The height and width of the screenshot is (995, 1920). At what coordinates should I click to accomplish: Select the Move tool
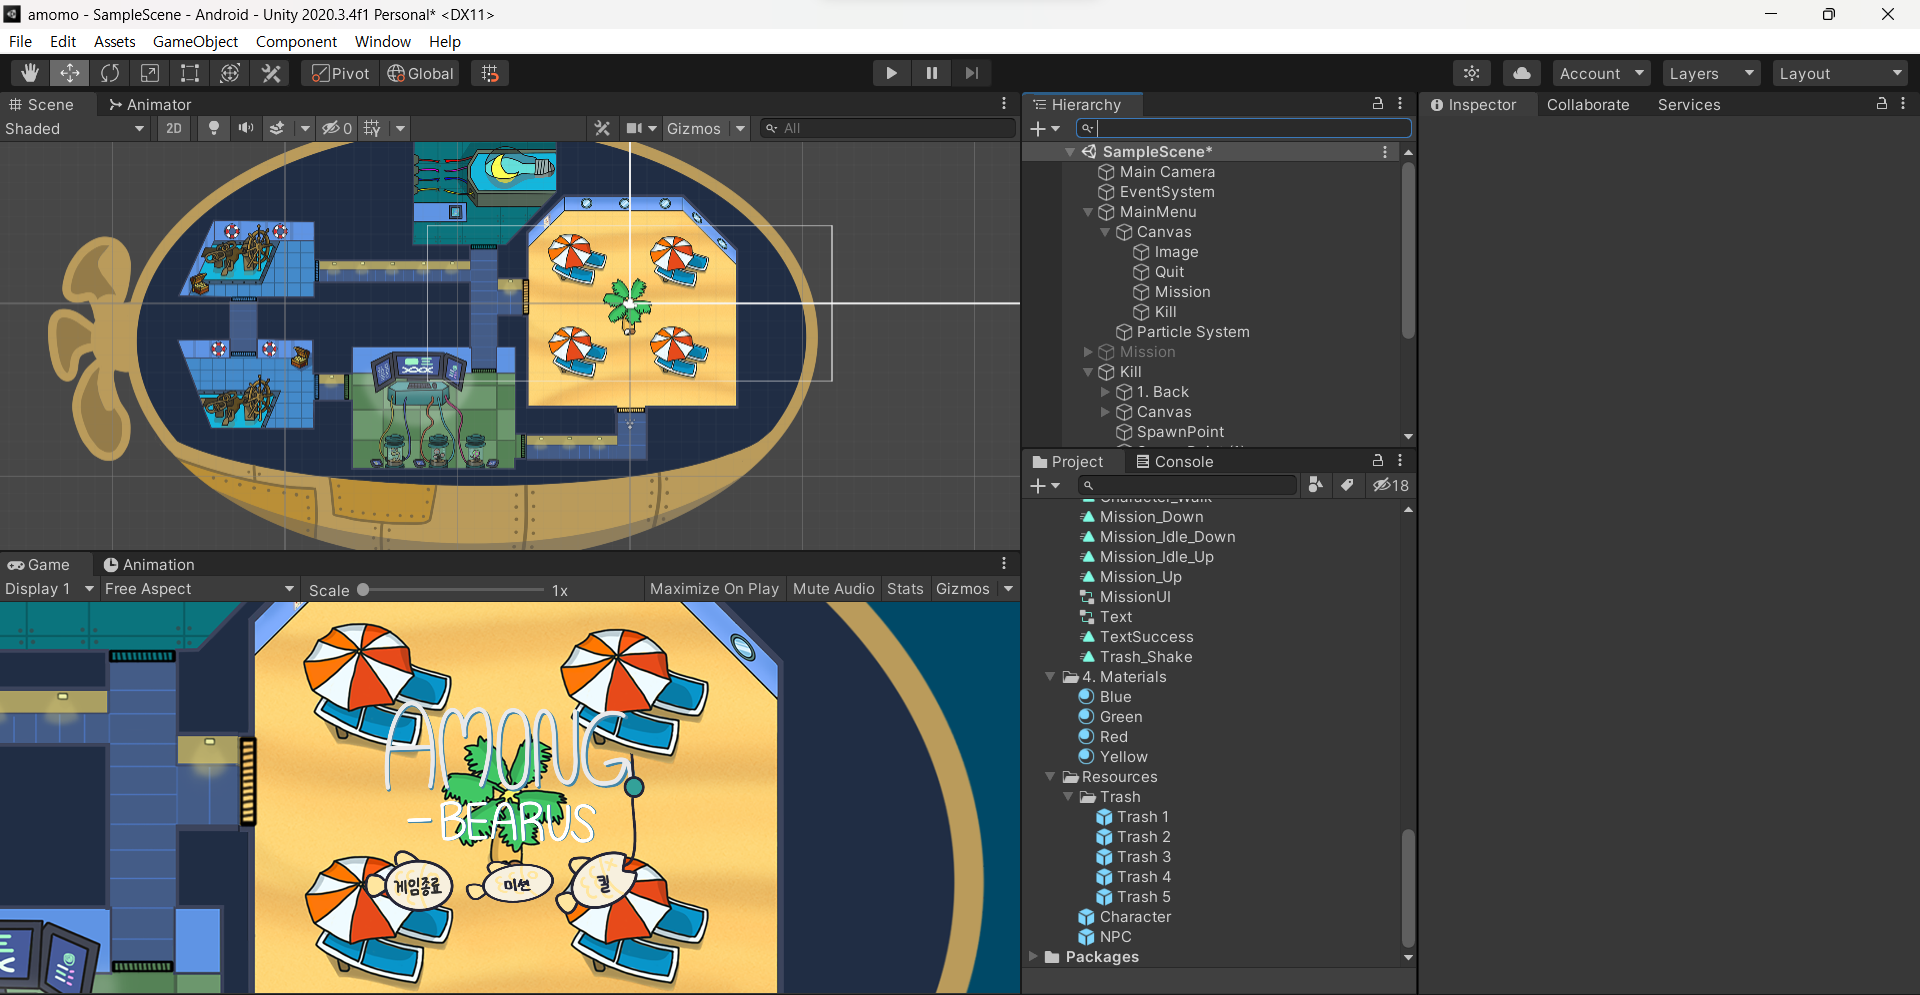pos(70,73)
